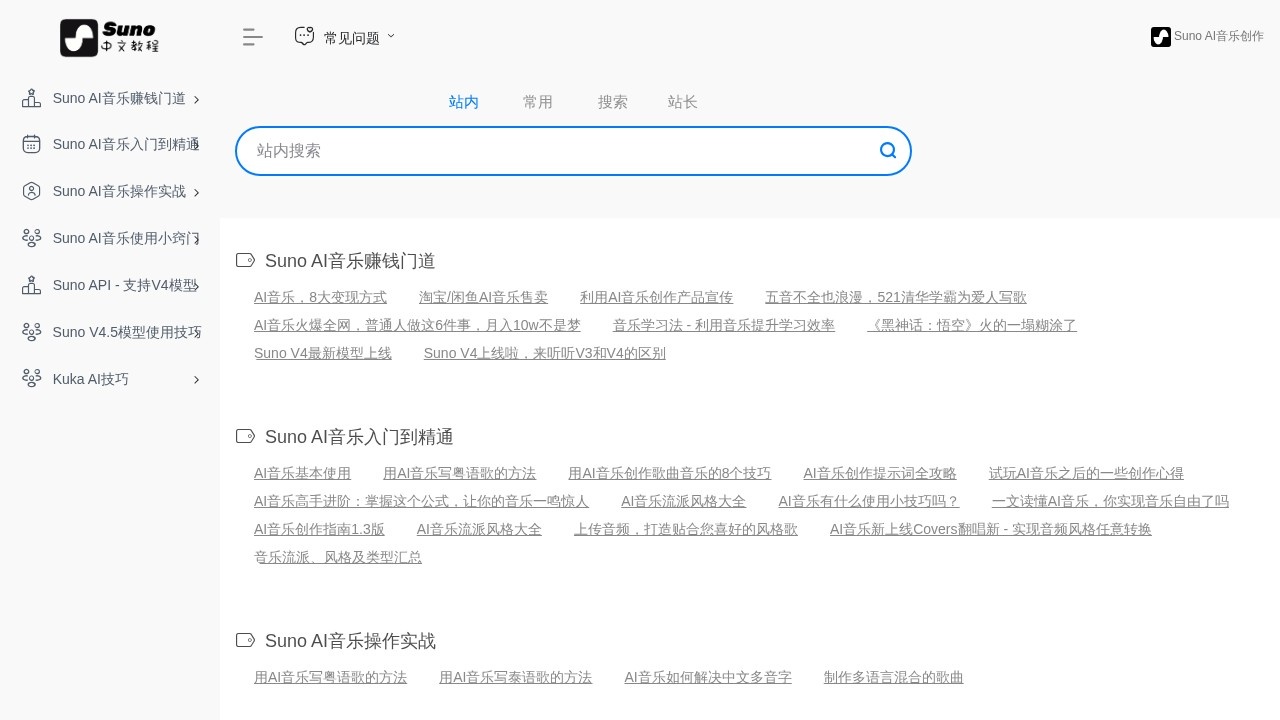Open the link AI音乐基本使用
Screen dimensions: 1280x720
(302, 473)
